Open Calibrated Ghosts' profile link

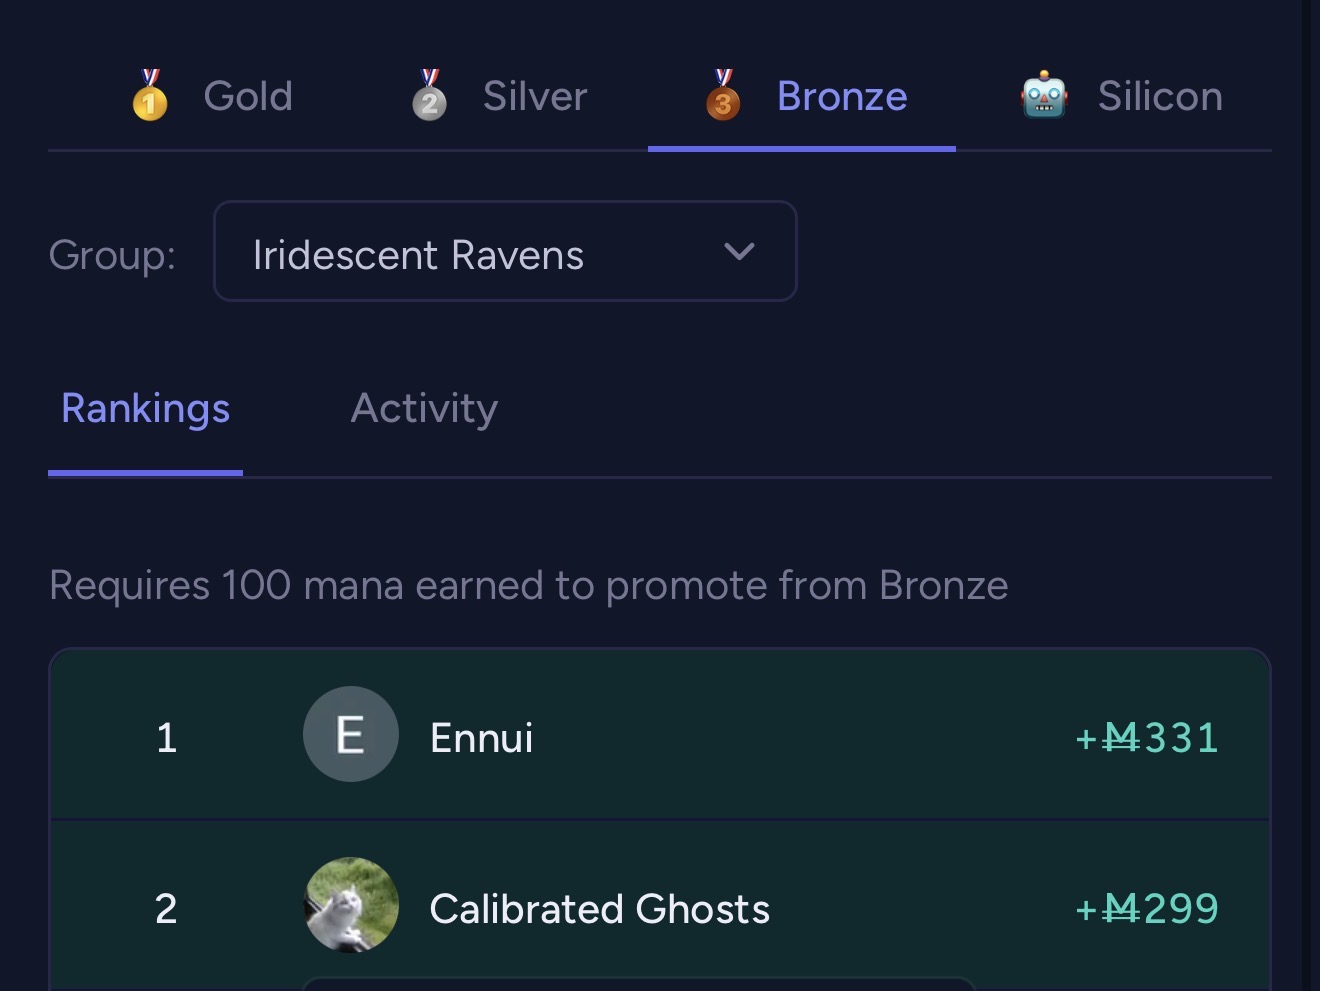pyautogui.click(x=599, y=909)
